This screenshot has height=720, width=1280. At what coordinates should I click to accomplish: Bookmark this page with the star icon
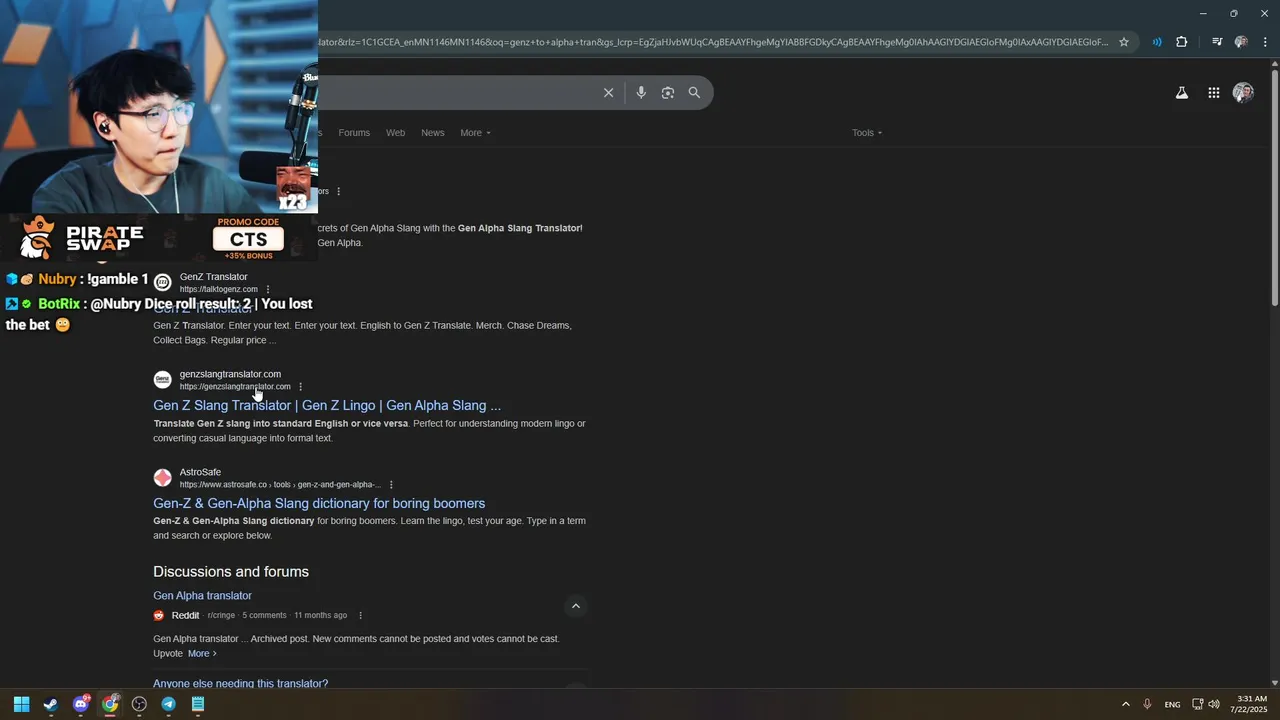[x=1124, y=42]
